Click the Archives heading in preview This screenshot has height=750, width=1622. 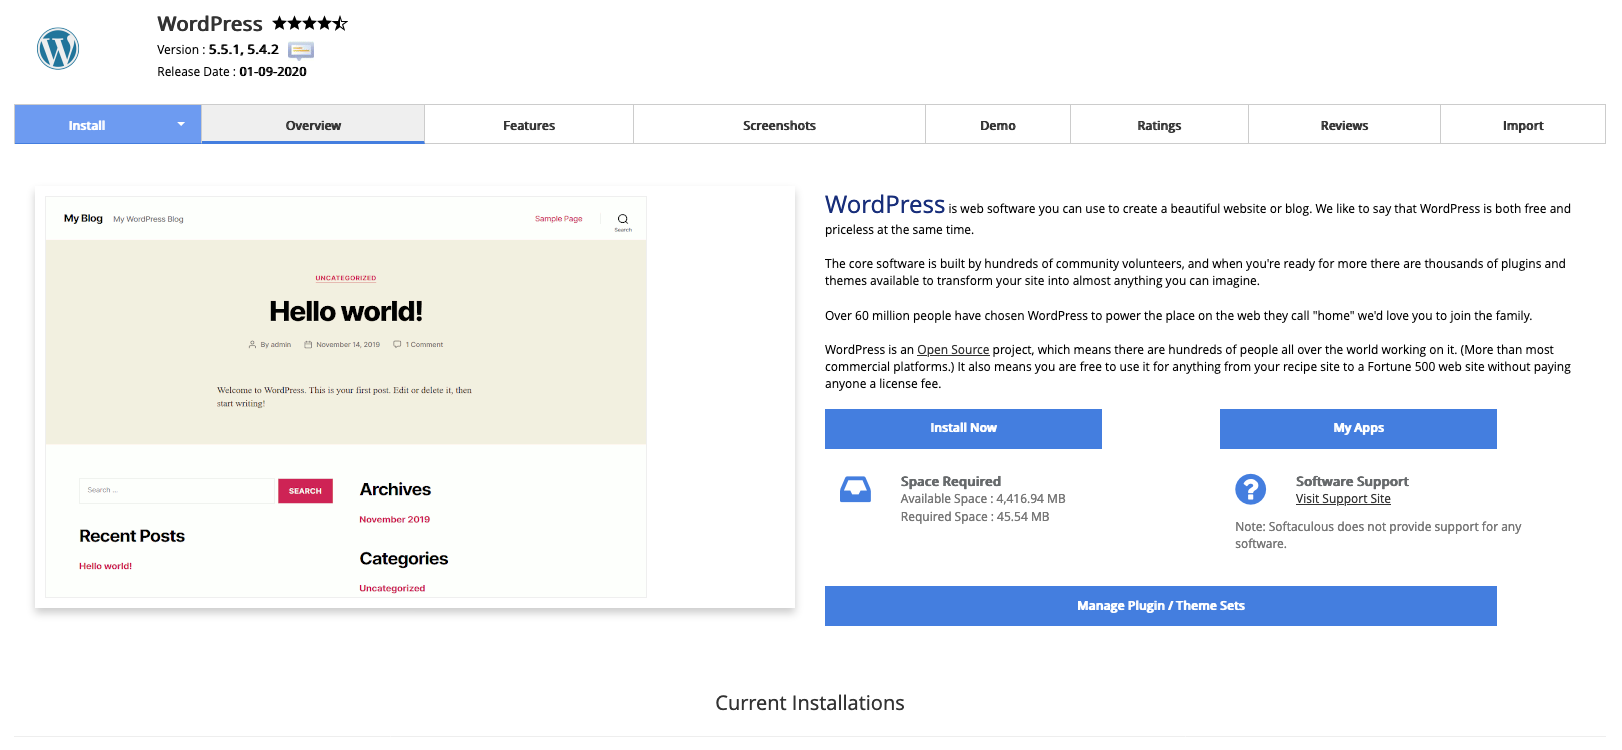coord(395,490)
